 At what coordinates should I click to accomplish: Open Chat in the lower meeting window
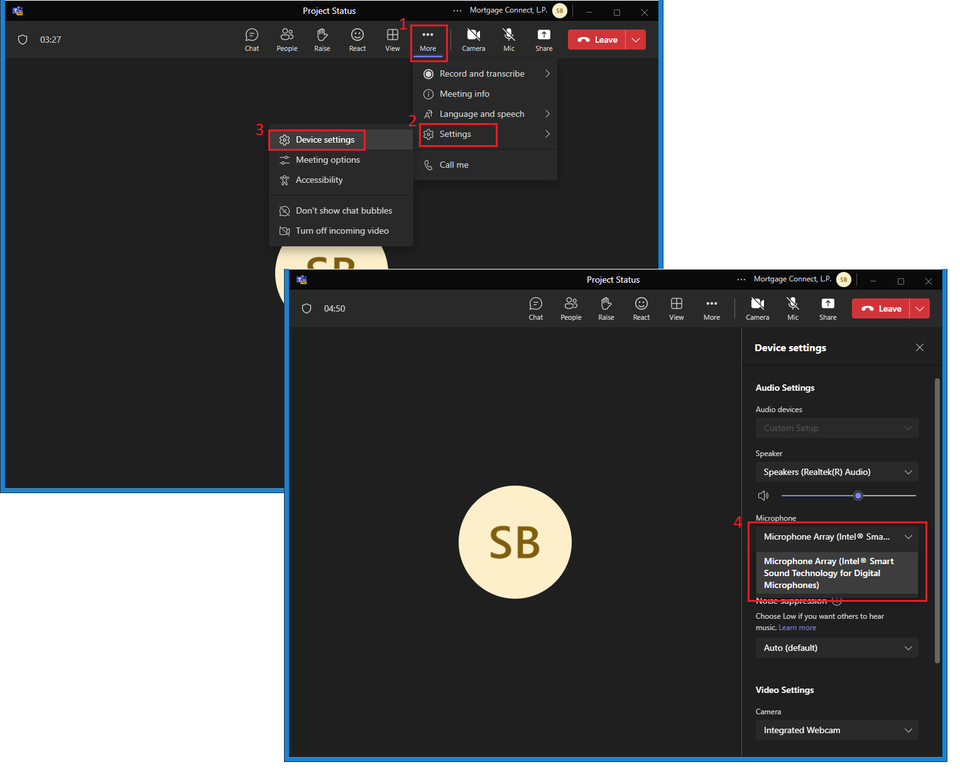(x=536, y=308)
